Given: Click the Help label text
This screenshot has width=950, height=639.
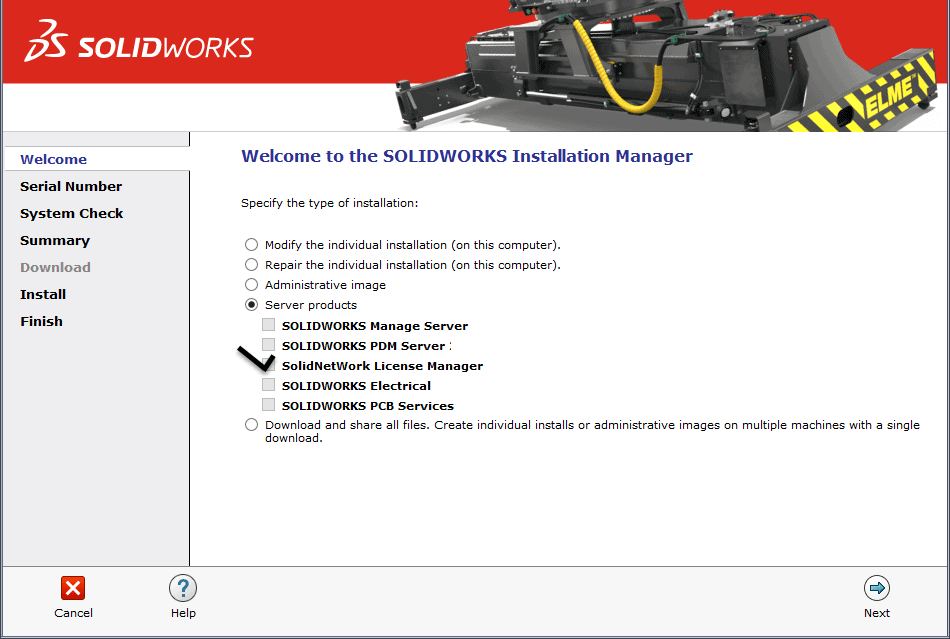Looking at the screenshot, I should pos(183,613).
